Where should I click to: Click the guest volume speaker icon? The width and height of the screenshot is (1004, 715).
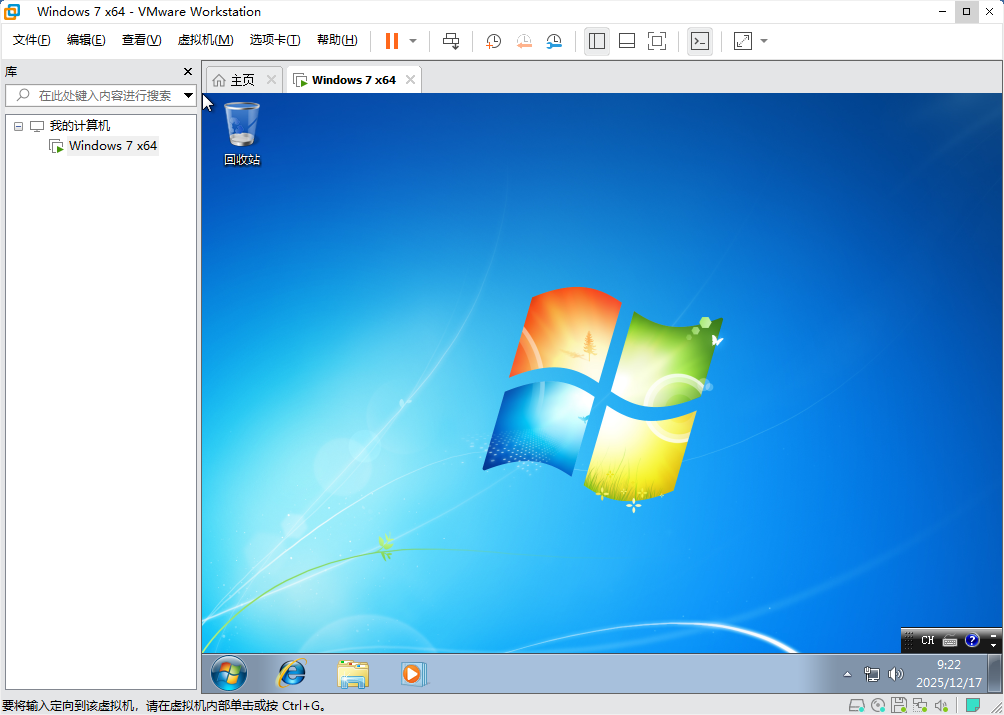896,674
